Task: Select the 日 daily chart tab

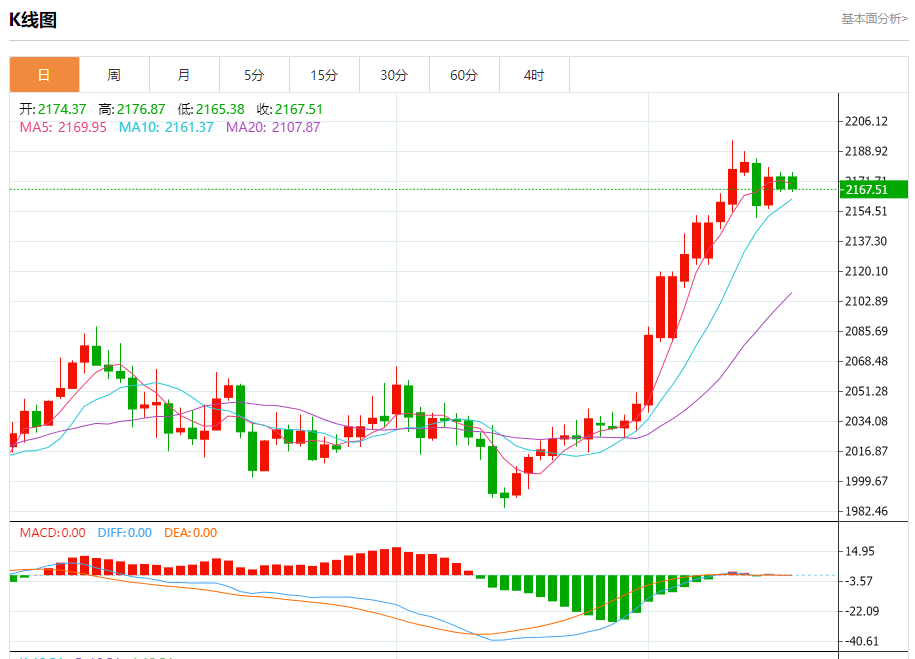Action: 44,75
